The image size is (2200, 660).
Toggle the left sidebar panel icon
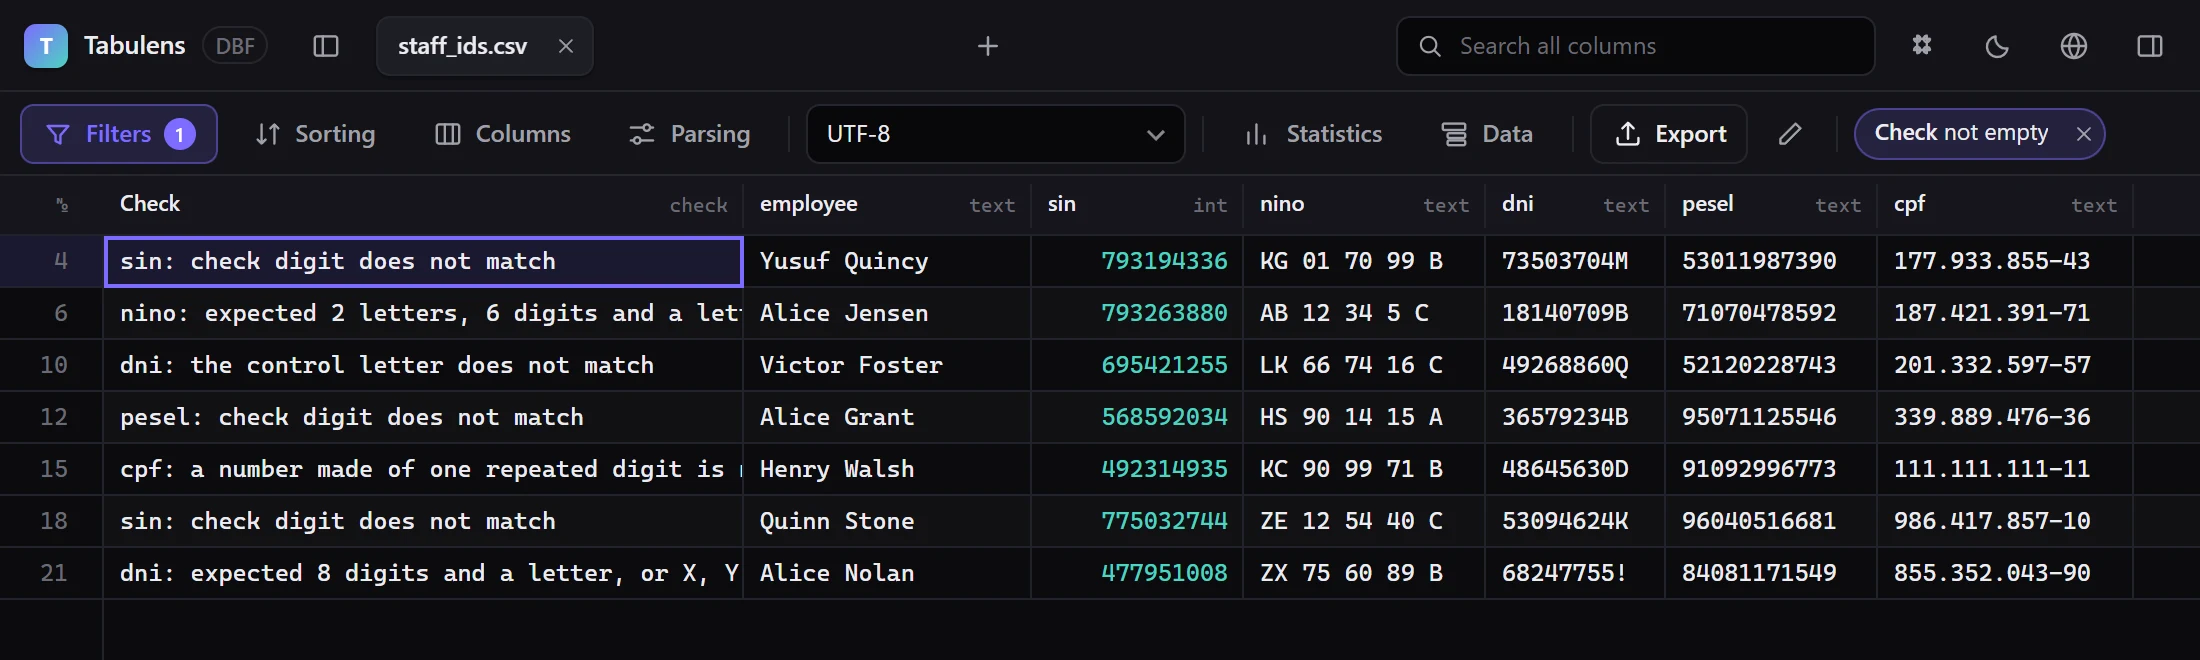(326, 46)
